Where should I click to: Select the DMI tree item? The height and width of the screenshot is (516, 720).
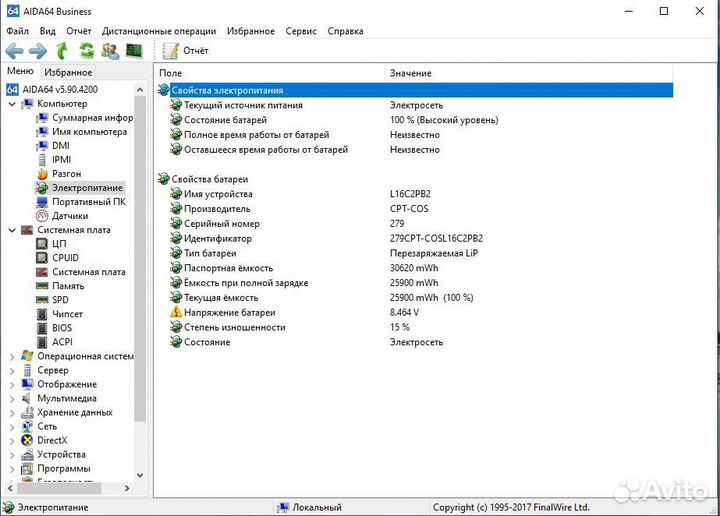click(x=61, y=146)
